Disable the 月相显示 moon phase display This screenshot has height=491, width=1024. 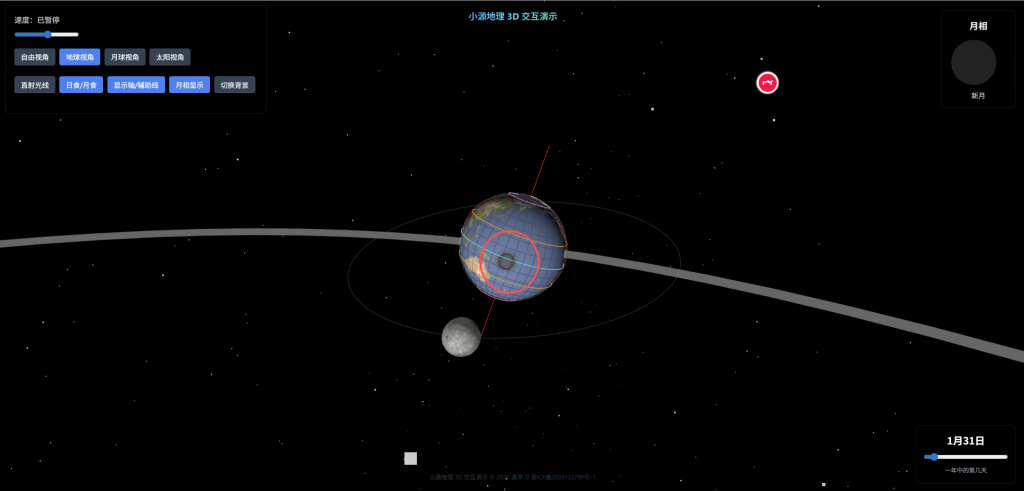click(189, 85)
